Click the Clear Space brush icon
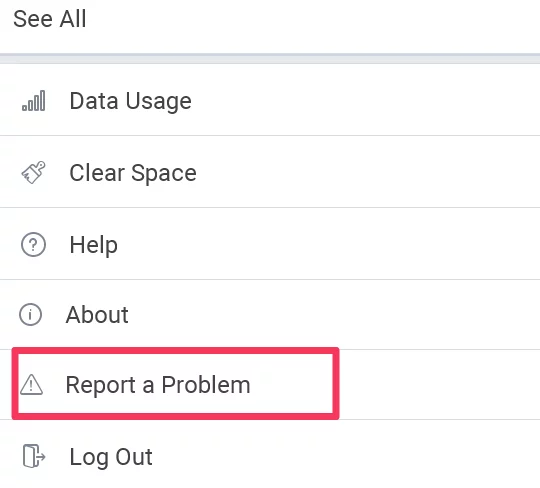This screenshot has height=488, width=540. coord(33,172)
